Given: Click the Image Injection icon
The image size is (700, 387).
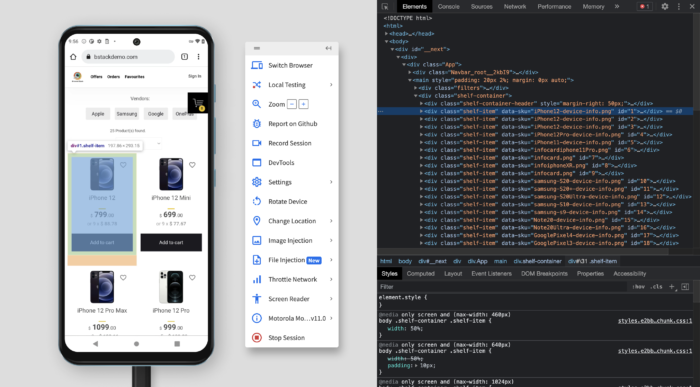Looking at the screenshot, I should pos(257,241).
